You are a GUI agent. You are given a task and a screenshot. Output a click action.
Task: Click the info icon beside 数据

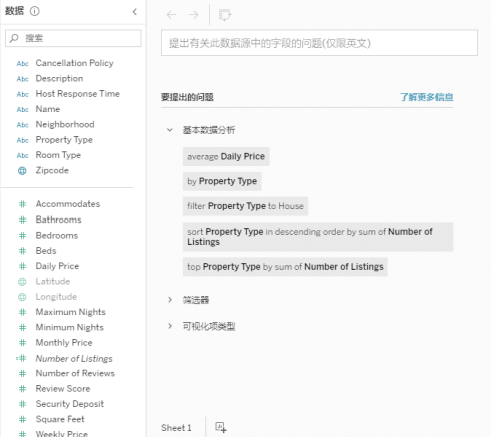(x=35, y=11)
